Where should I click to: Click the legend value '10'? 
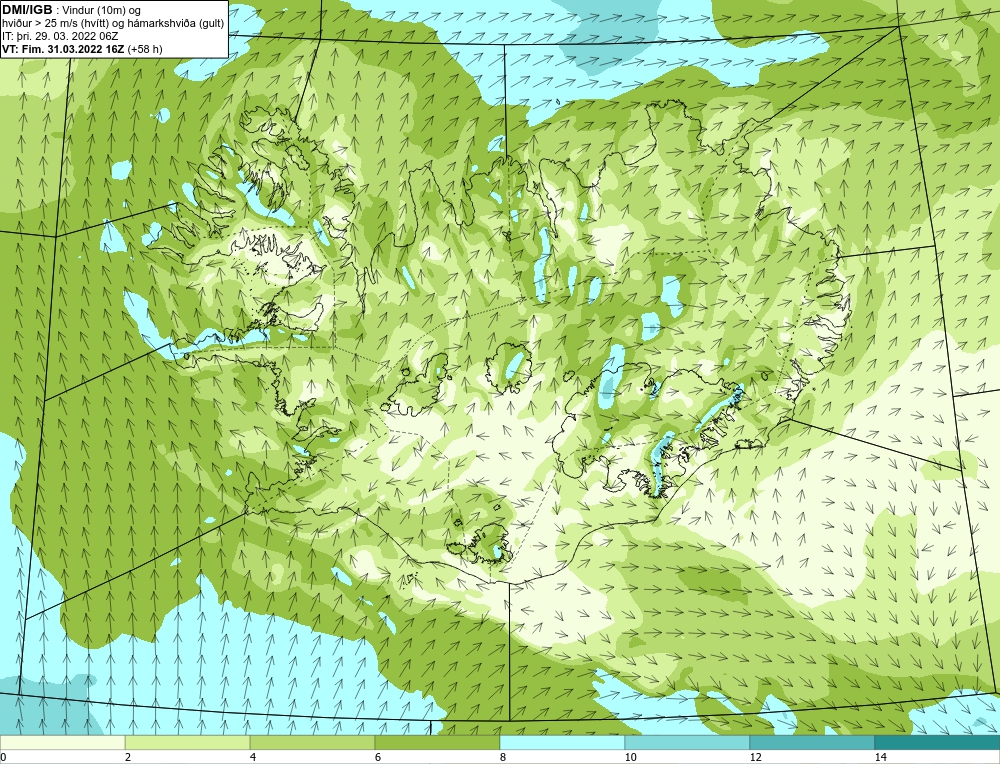[x=631, y=757]
